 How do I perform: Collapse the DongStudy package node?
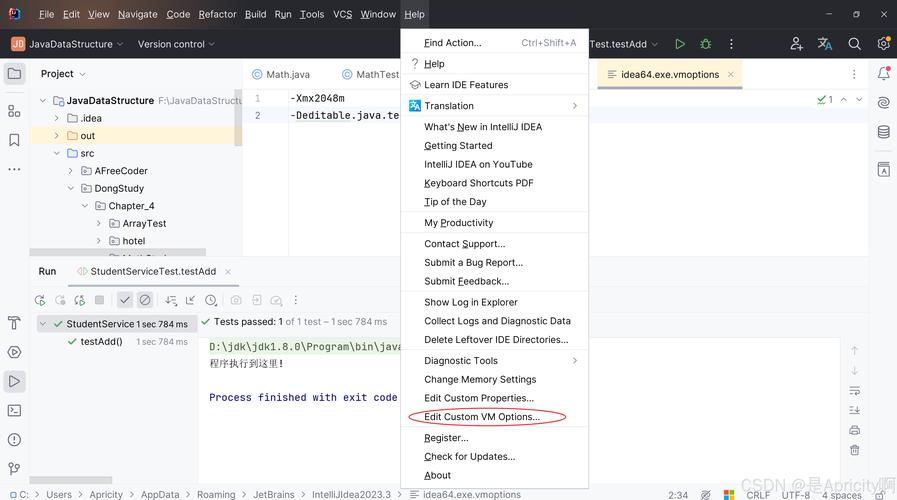click(x=72, y=188)
